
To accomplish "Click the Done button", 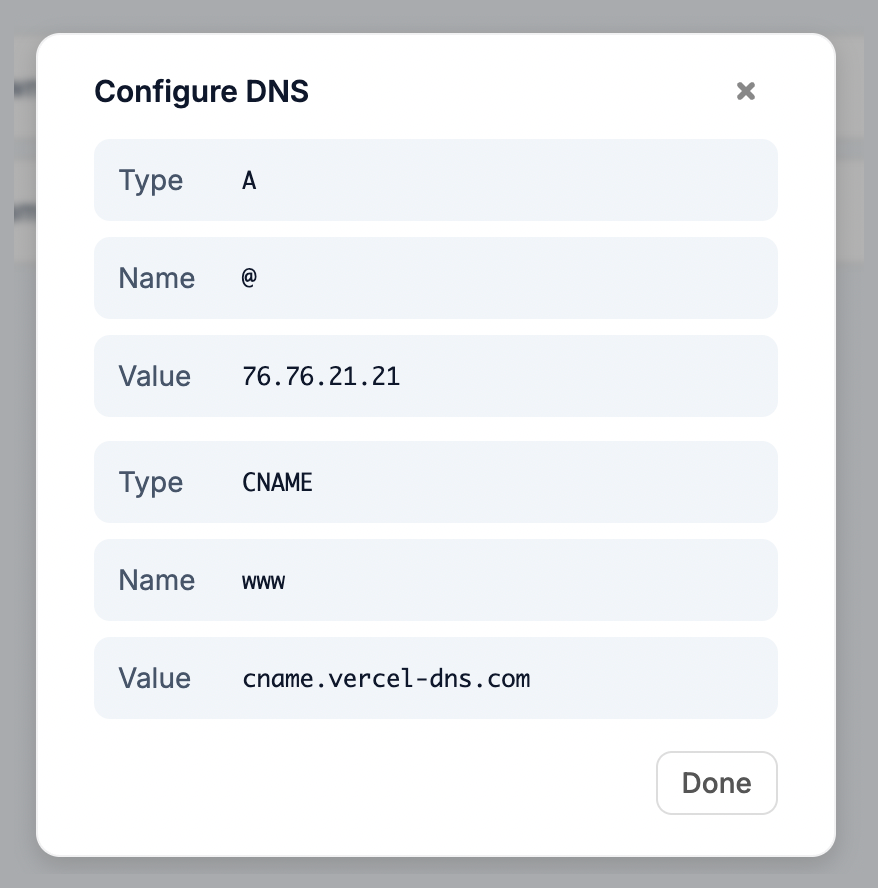I will [716, 783].
